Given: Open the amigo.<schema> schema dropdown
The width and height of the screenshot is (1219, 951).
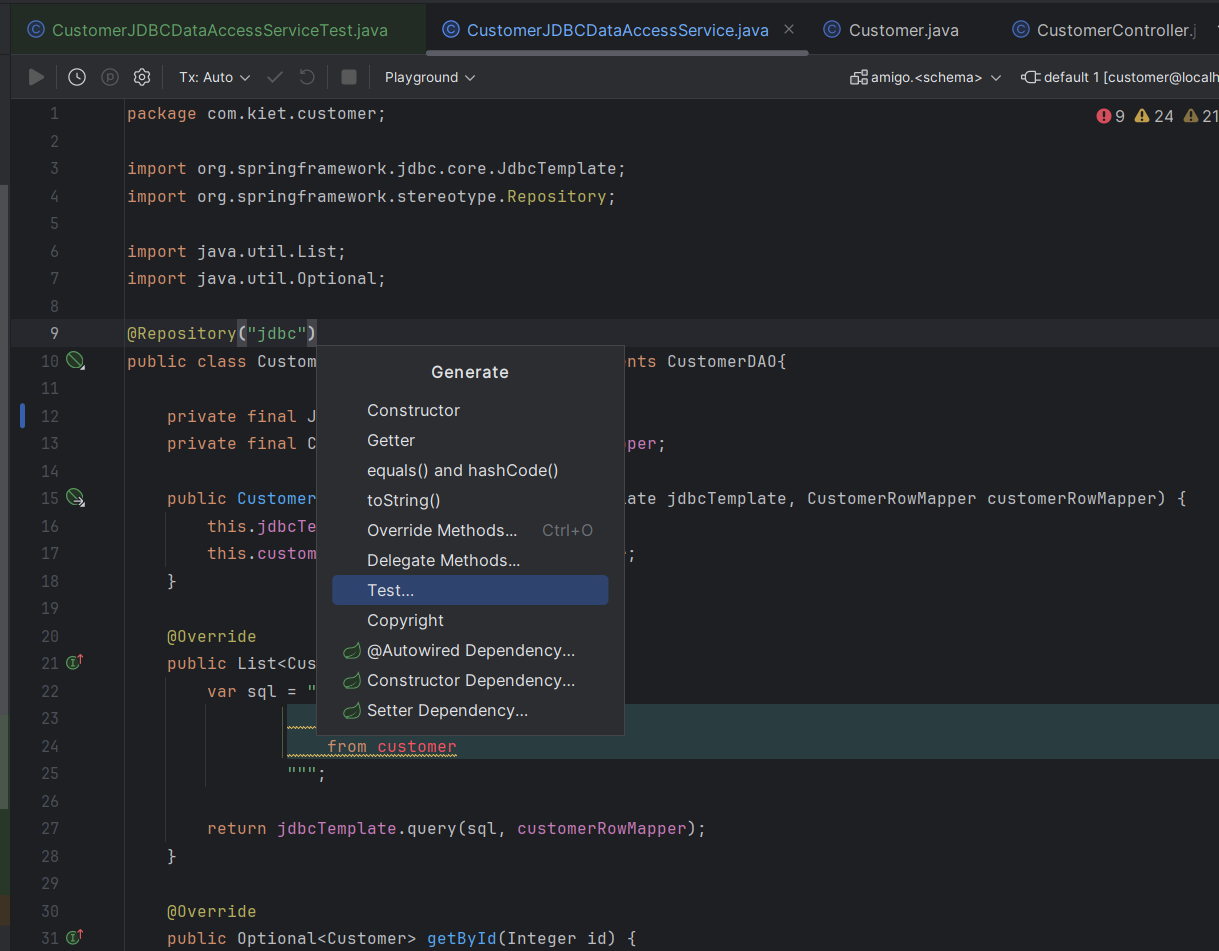Looking at the screenshot, I should click(x=926, y=77).
